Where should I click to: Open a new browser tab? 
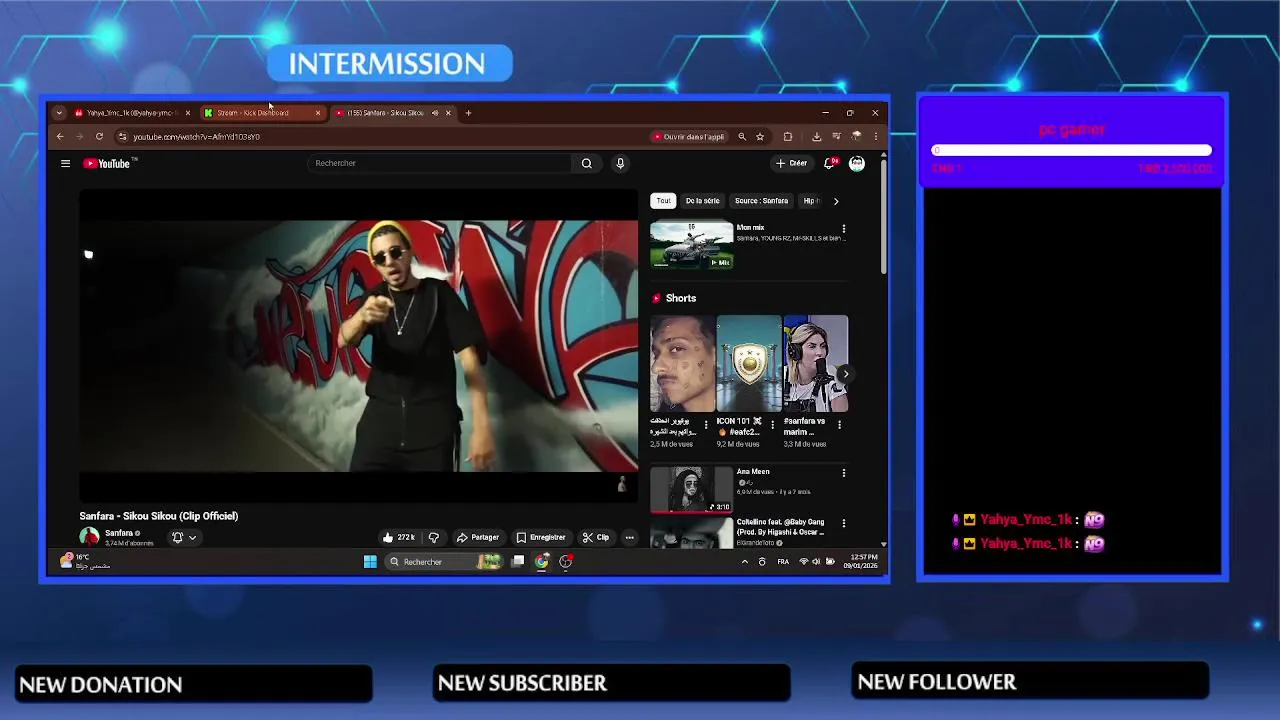coord(468,113)
